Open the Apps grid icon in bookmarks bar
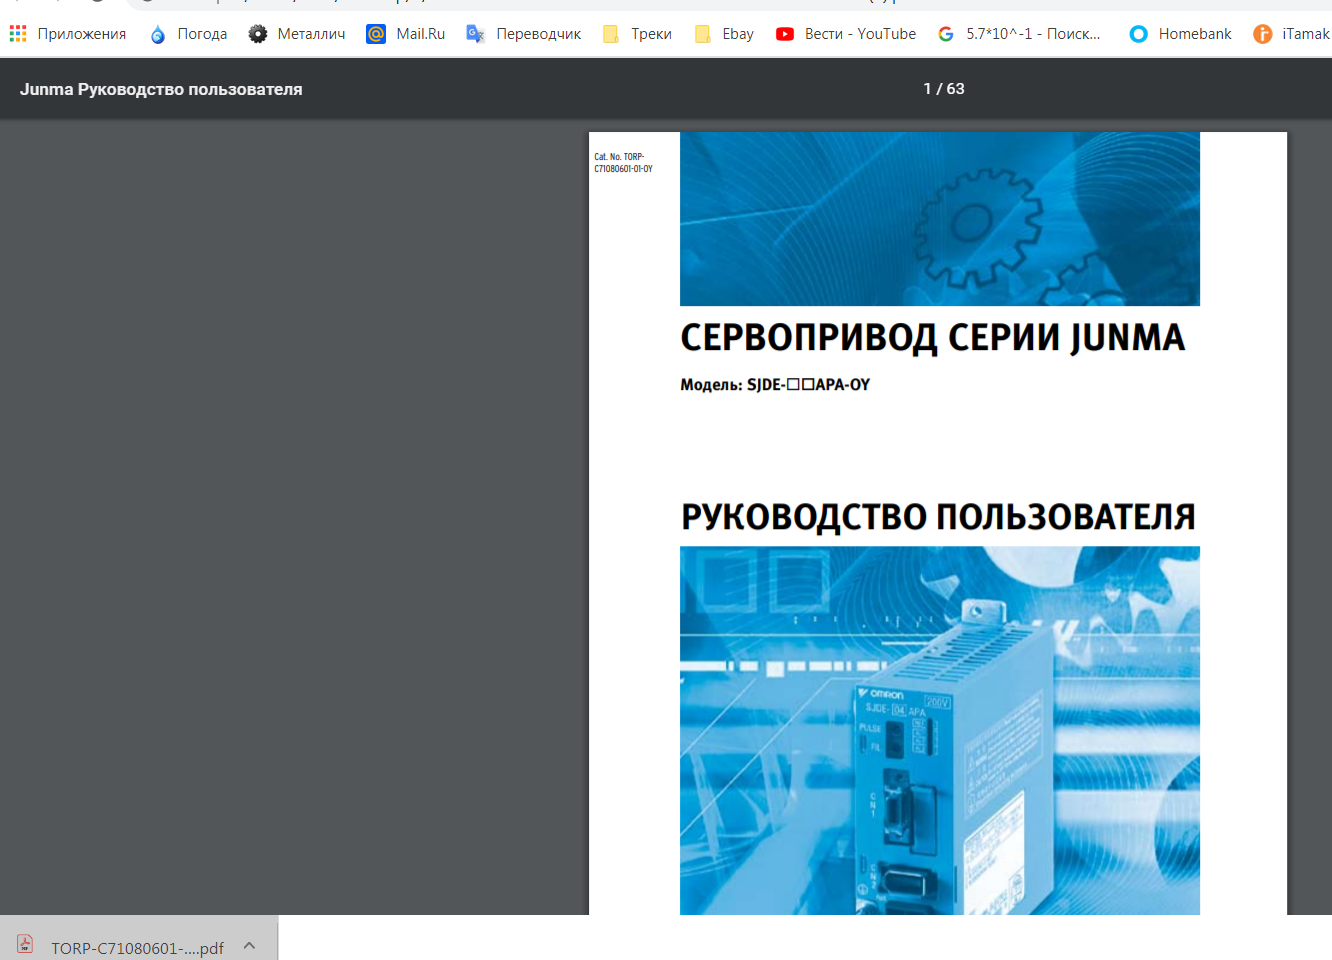 pyautogui.click(x=18, y=34)
